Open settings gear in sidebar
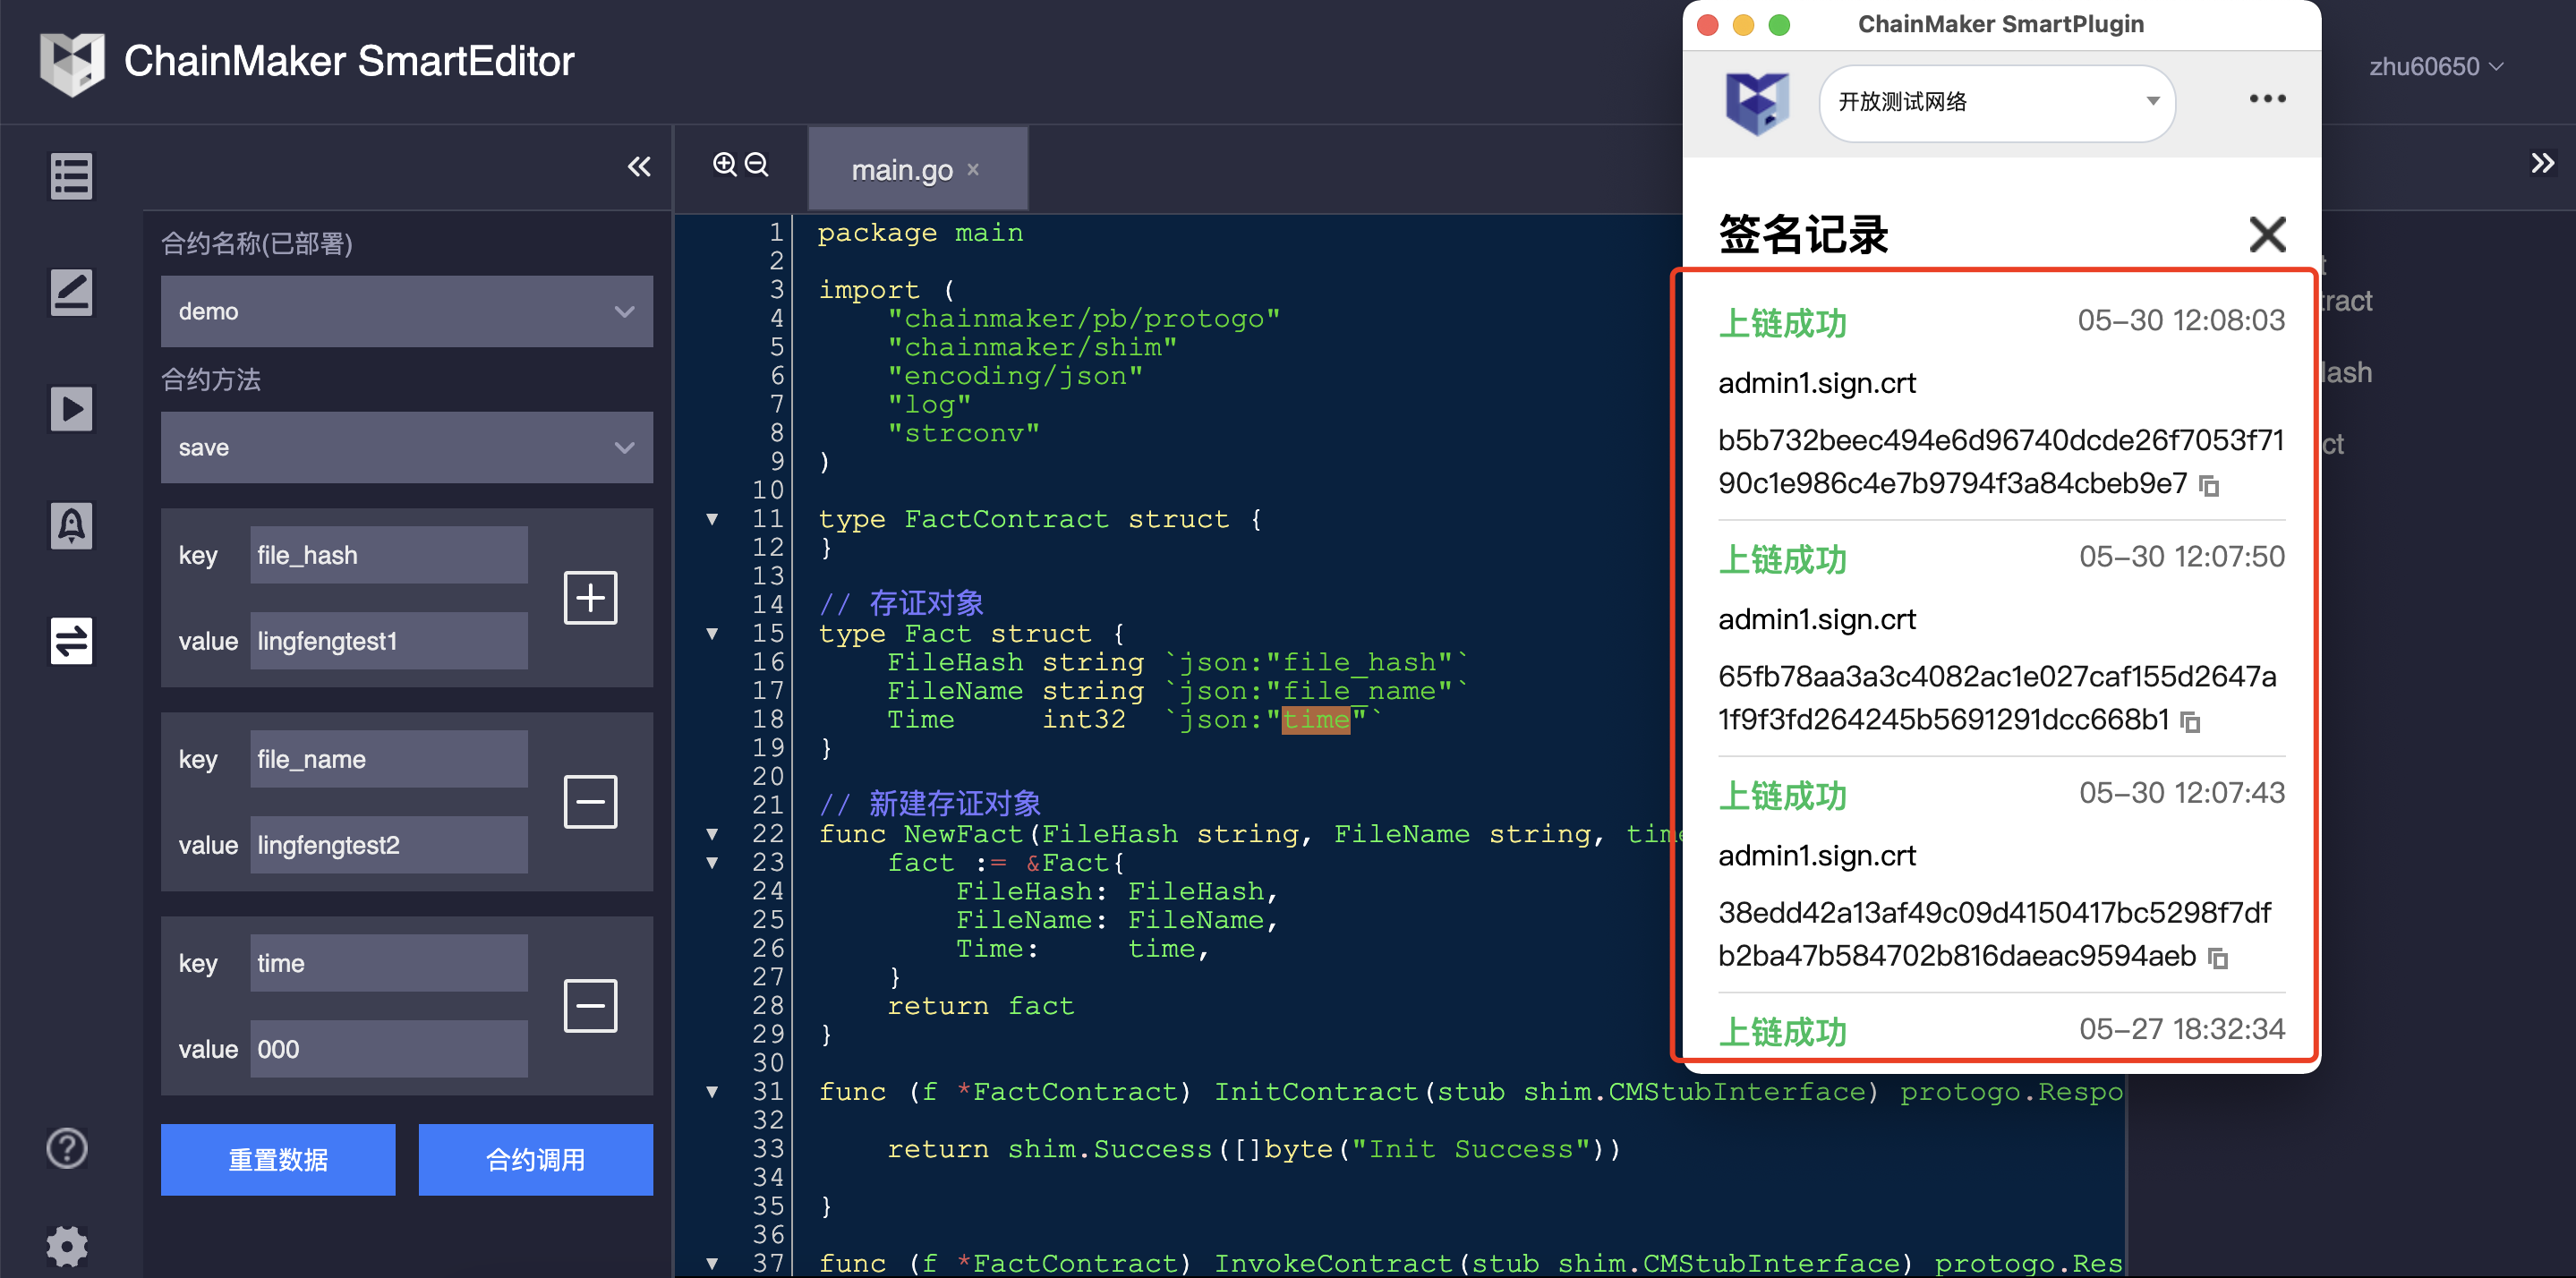Screen dimensions: 2576x1278 coord(67,1245)
